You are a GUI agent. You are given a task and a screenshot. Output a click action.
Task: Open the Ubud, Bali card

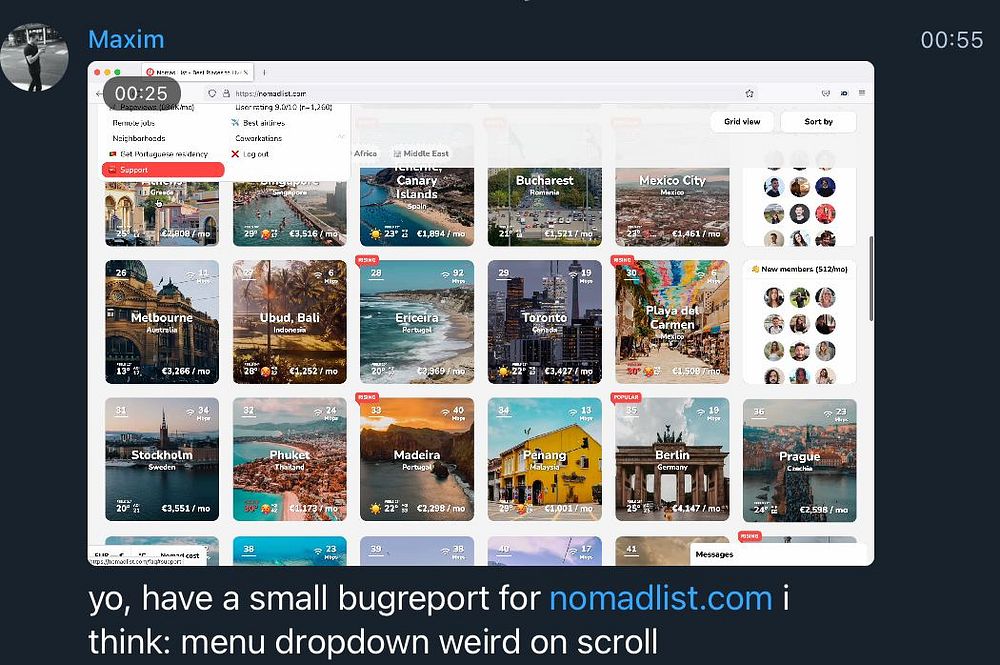click(290, 321)
